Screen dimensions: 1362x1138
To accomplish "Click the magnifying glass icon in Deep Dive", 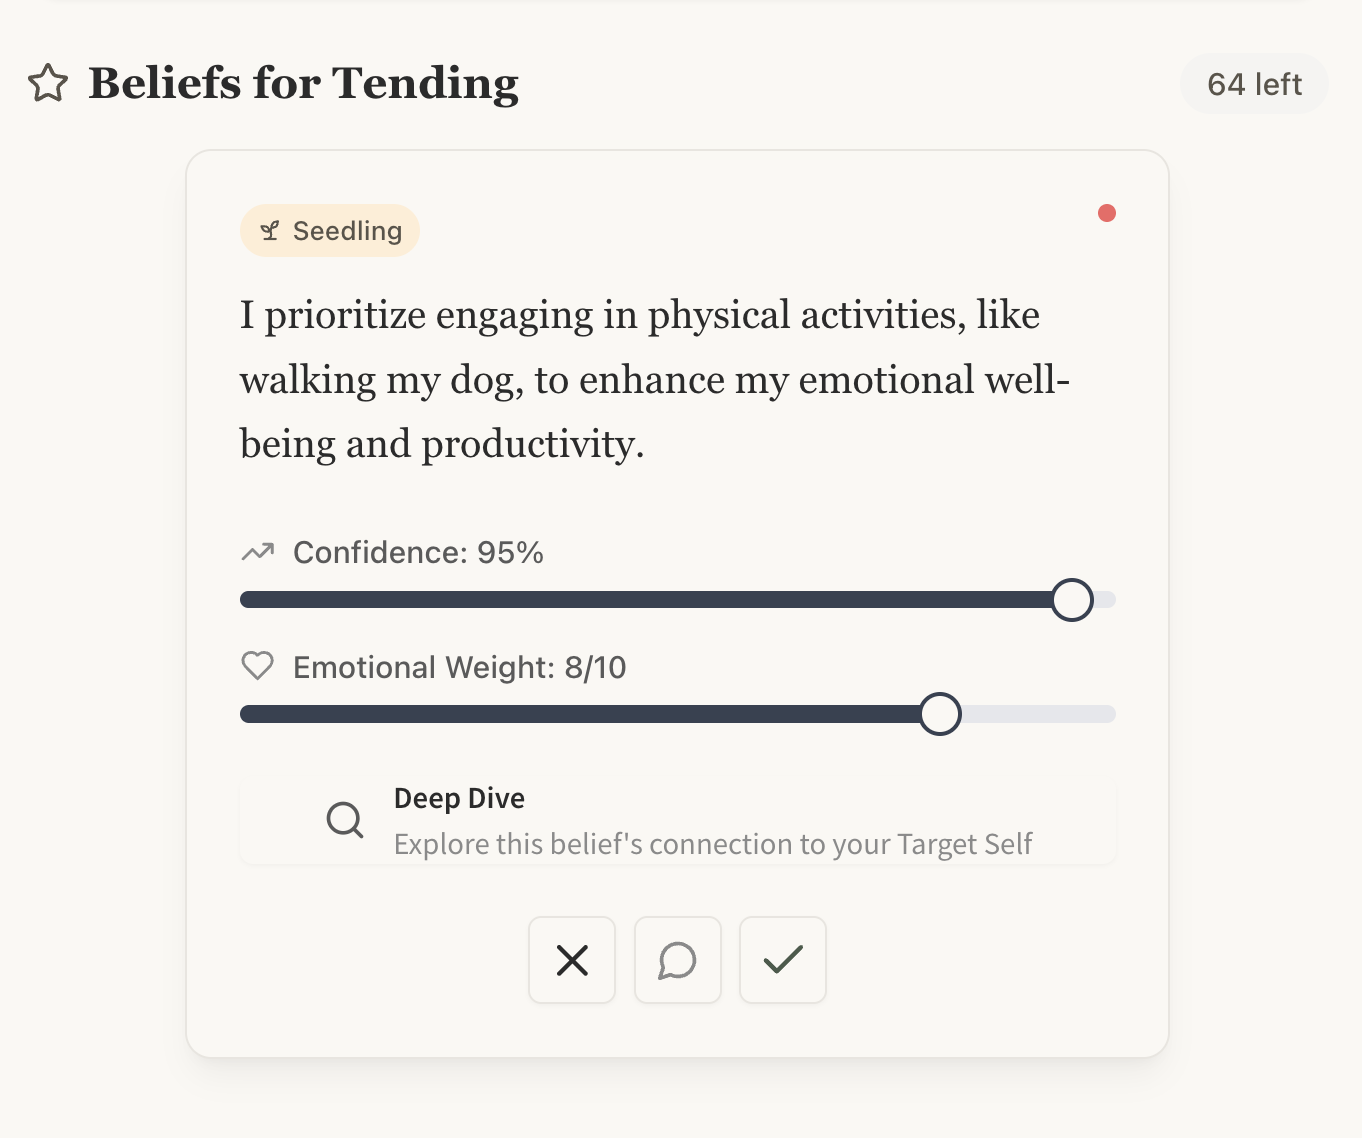I will (x=345, y=820).
